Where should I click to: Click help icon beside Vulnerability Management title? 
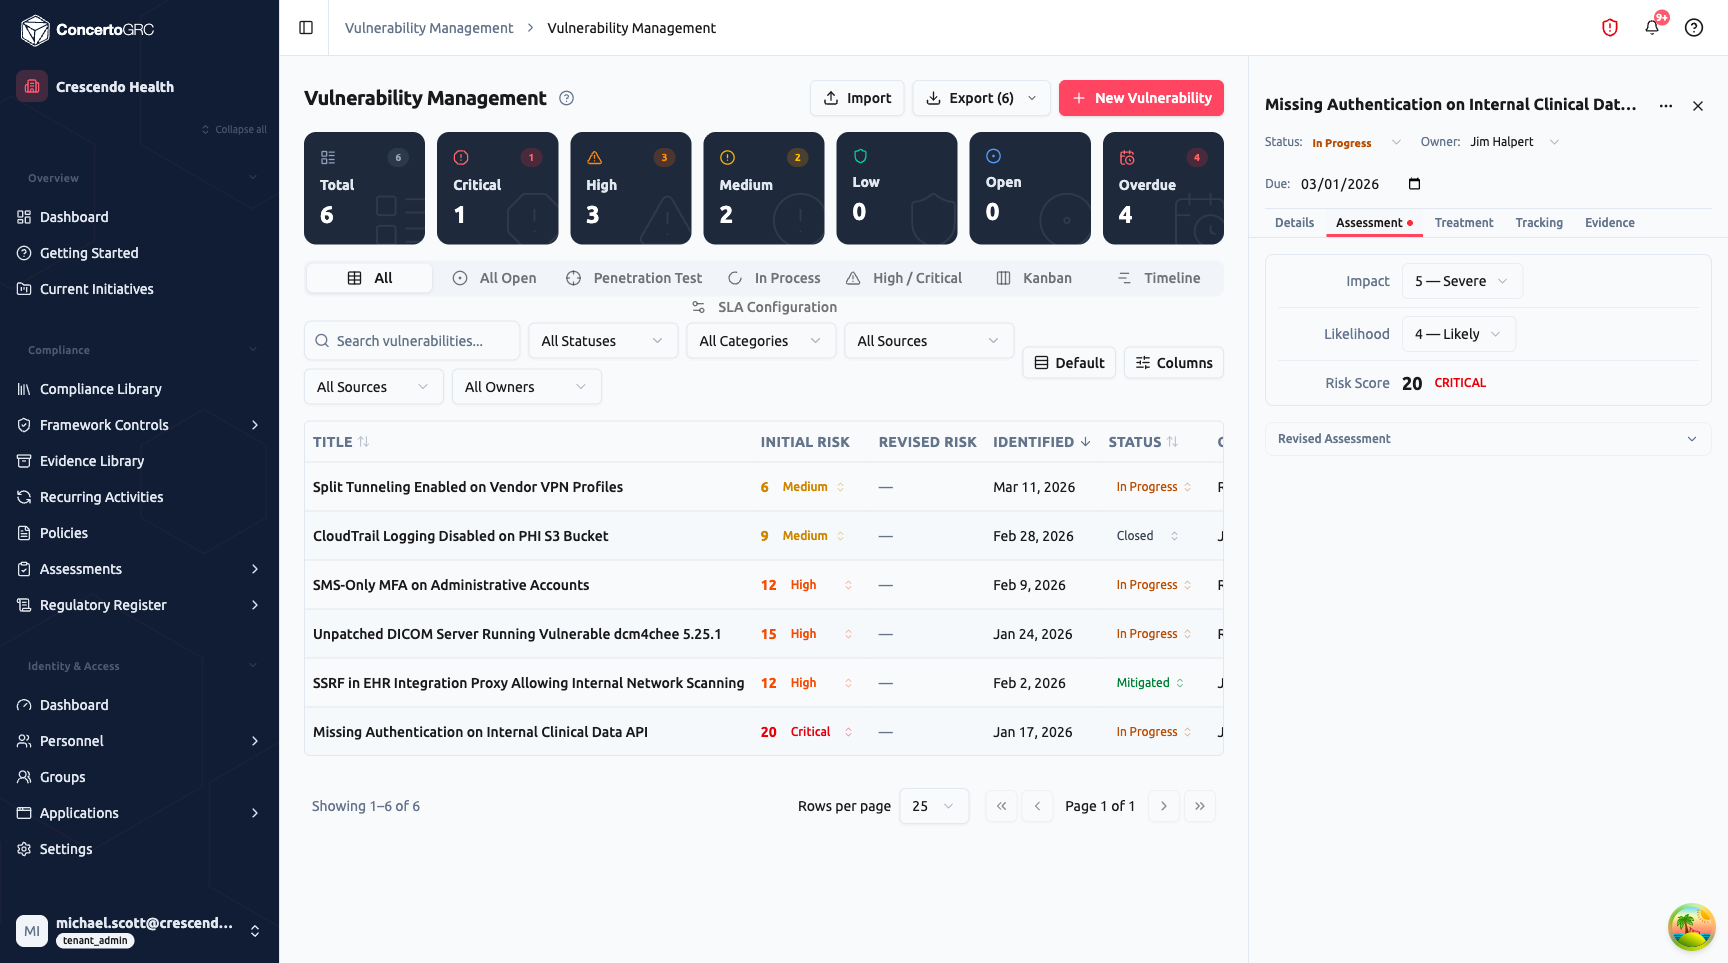567,98
